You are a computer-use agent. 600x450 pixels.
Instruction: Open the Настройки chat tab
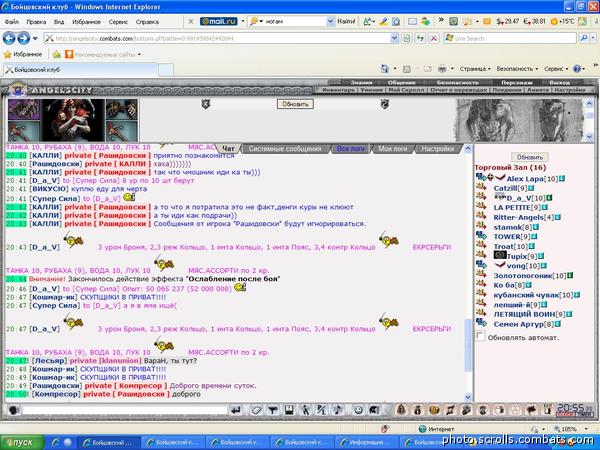pos(437,148)
